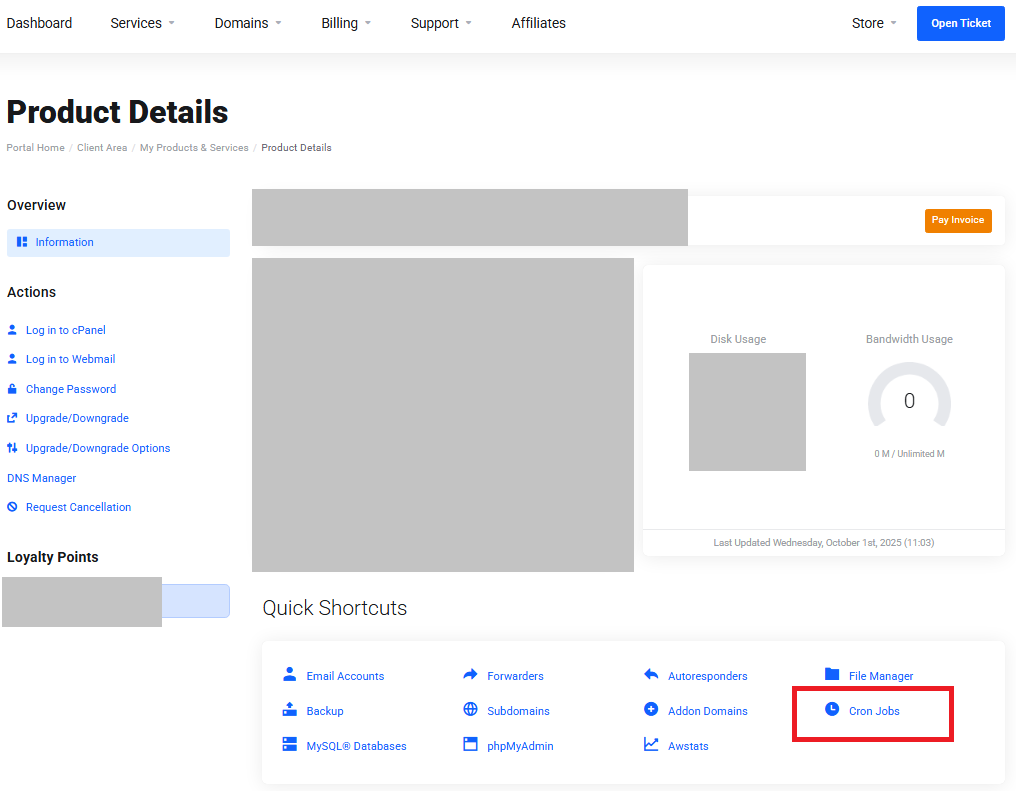Click the user icon beside Log in to cPanel
The width and height of the screenshot is (1016, 791).
12,330
